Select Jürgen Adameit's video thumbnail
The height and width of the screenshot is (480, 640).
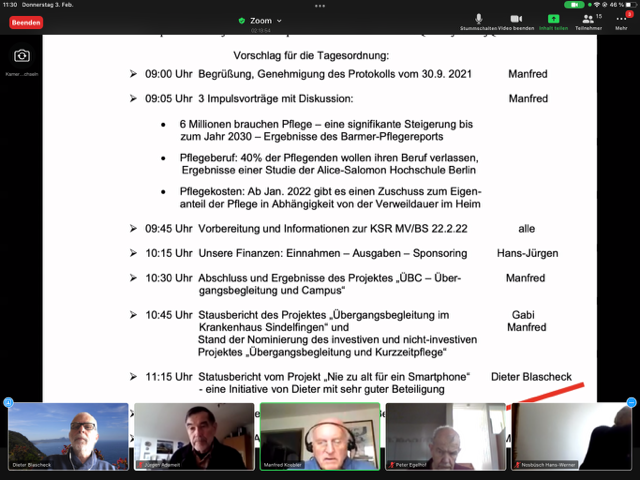click(194, 436)
